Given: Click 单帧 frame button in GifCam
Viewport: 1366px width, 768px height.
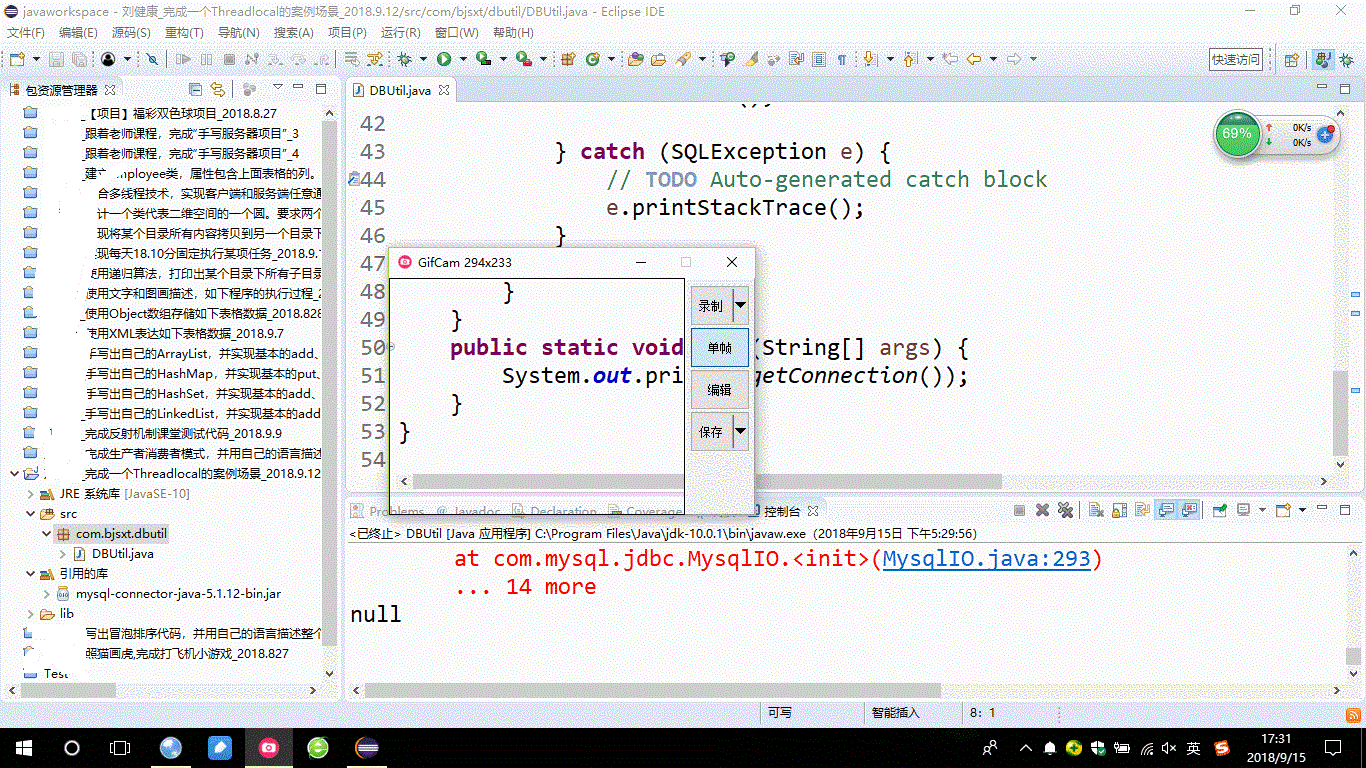Looking at the screenshot, I should point(719,348).
